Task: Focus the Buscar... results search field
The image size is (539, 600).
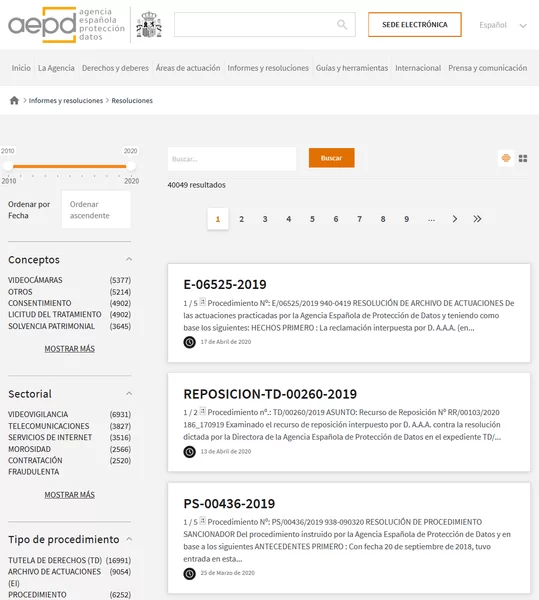Action: click(232, 158)
